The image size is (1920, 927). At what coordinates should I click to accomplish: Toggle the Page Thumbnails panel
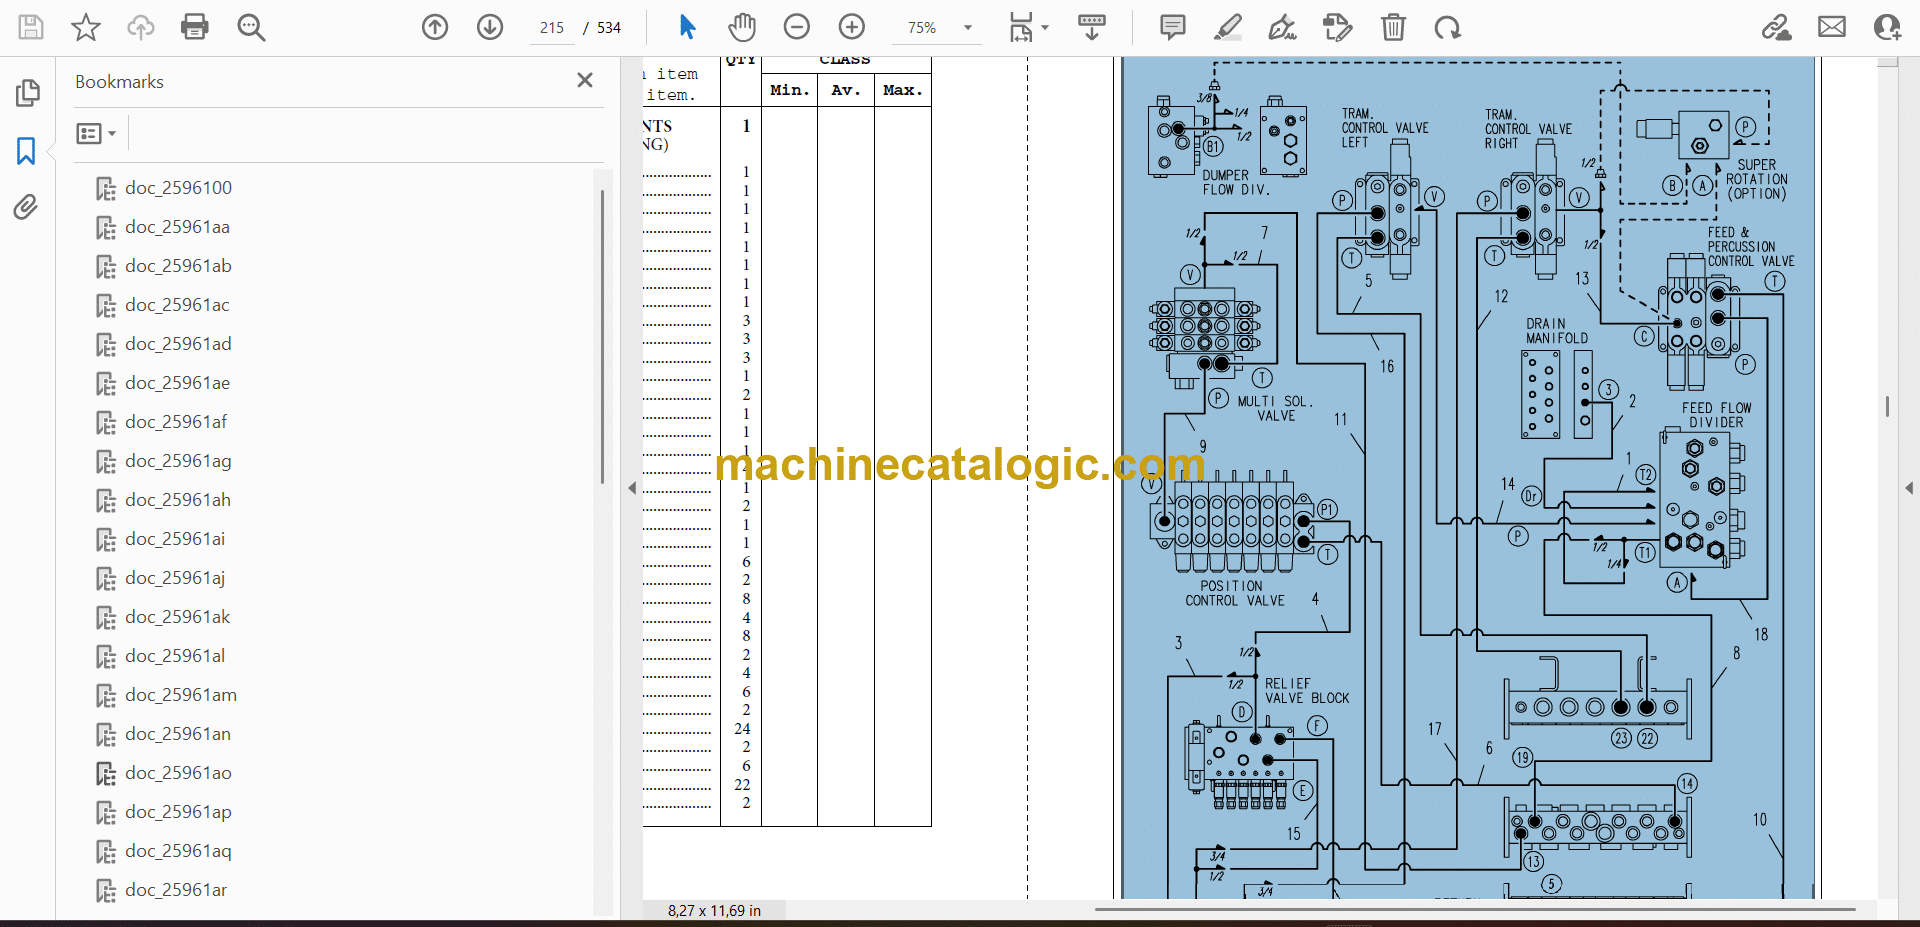click(x=27, y=93)
